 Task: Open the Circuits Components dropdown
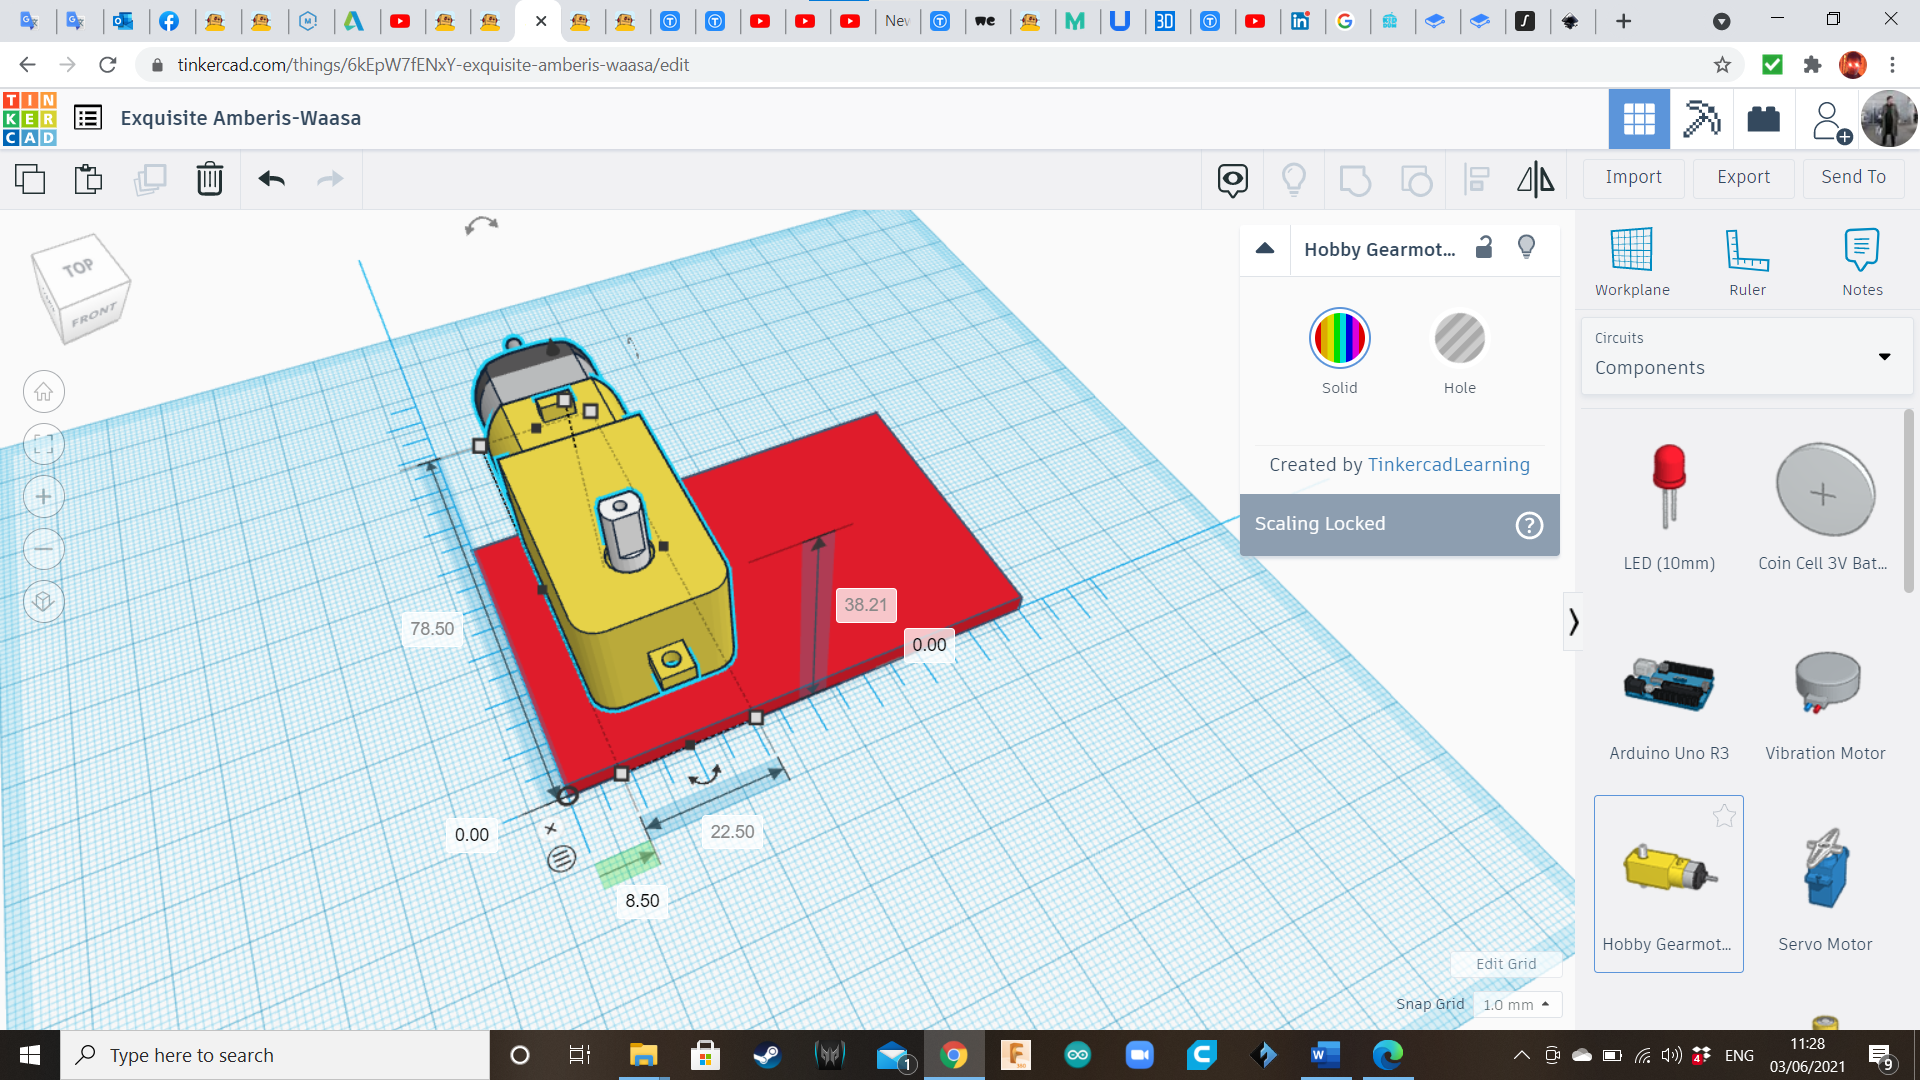tap(1746, 356)
